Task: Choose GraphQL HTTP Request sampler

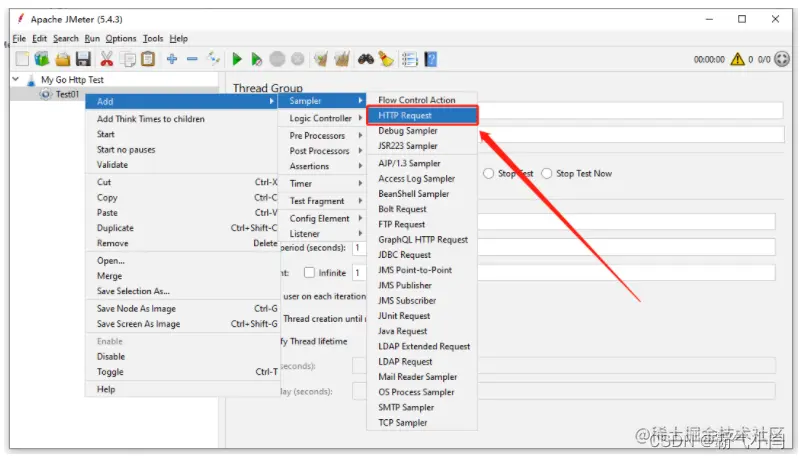Action: pyautogui.click(x=422, y=240)
